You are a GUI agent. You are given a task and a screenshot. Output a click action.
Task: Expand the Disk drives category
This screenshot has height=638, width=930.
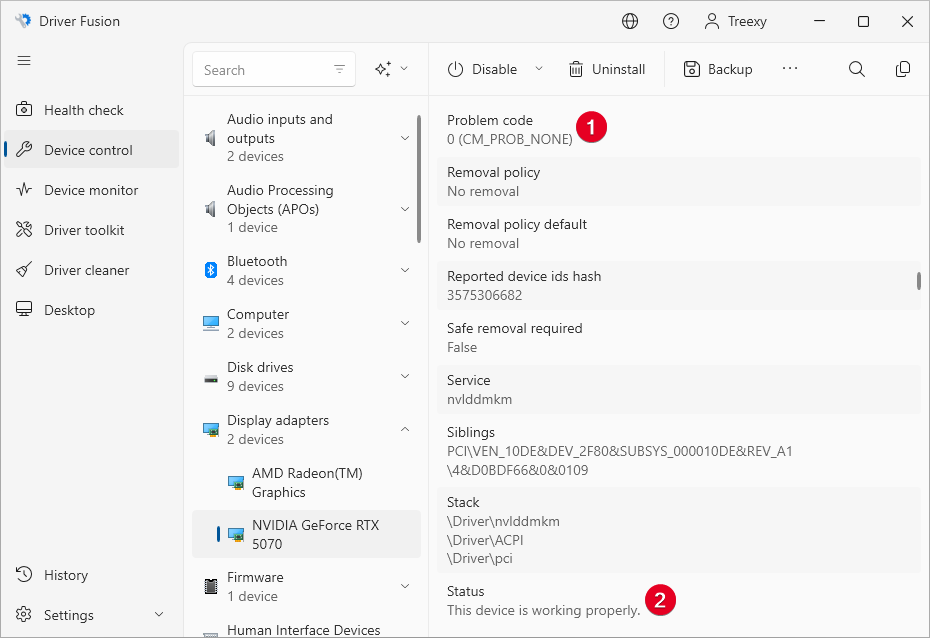pyautogui.click(x=405, y=376)
